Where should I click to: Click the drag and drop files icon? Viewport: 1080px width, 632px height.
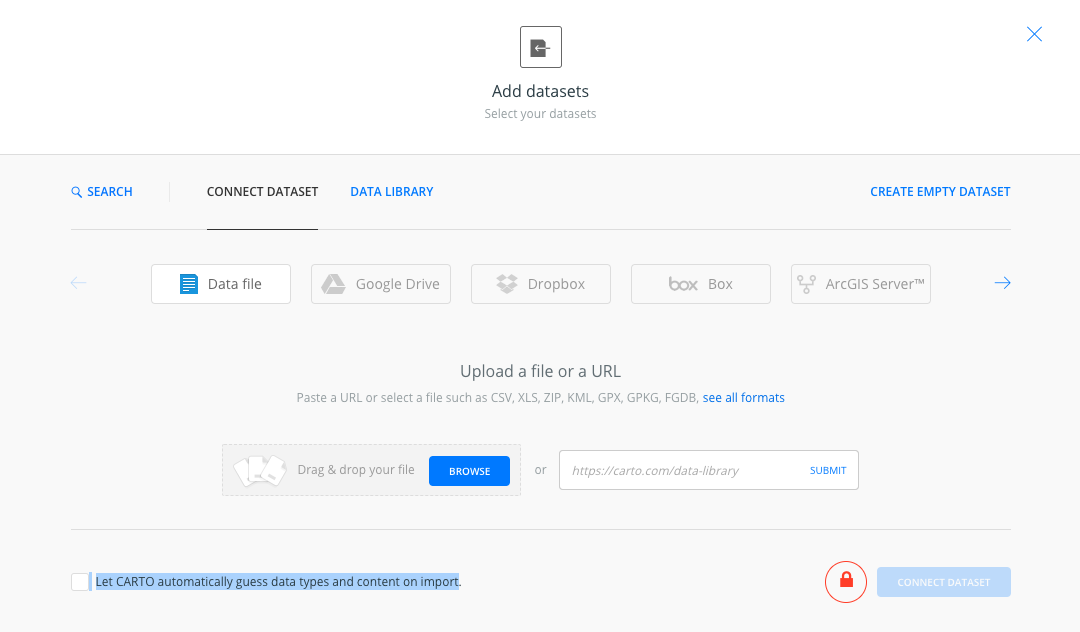[x=260, y=470]
